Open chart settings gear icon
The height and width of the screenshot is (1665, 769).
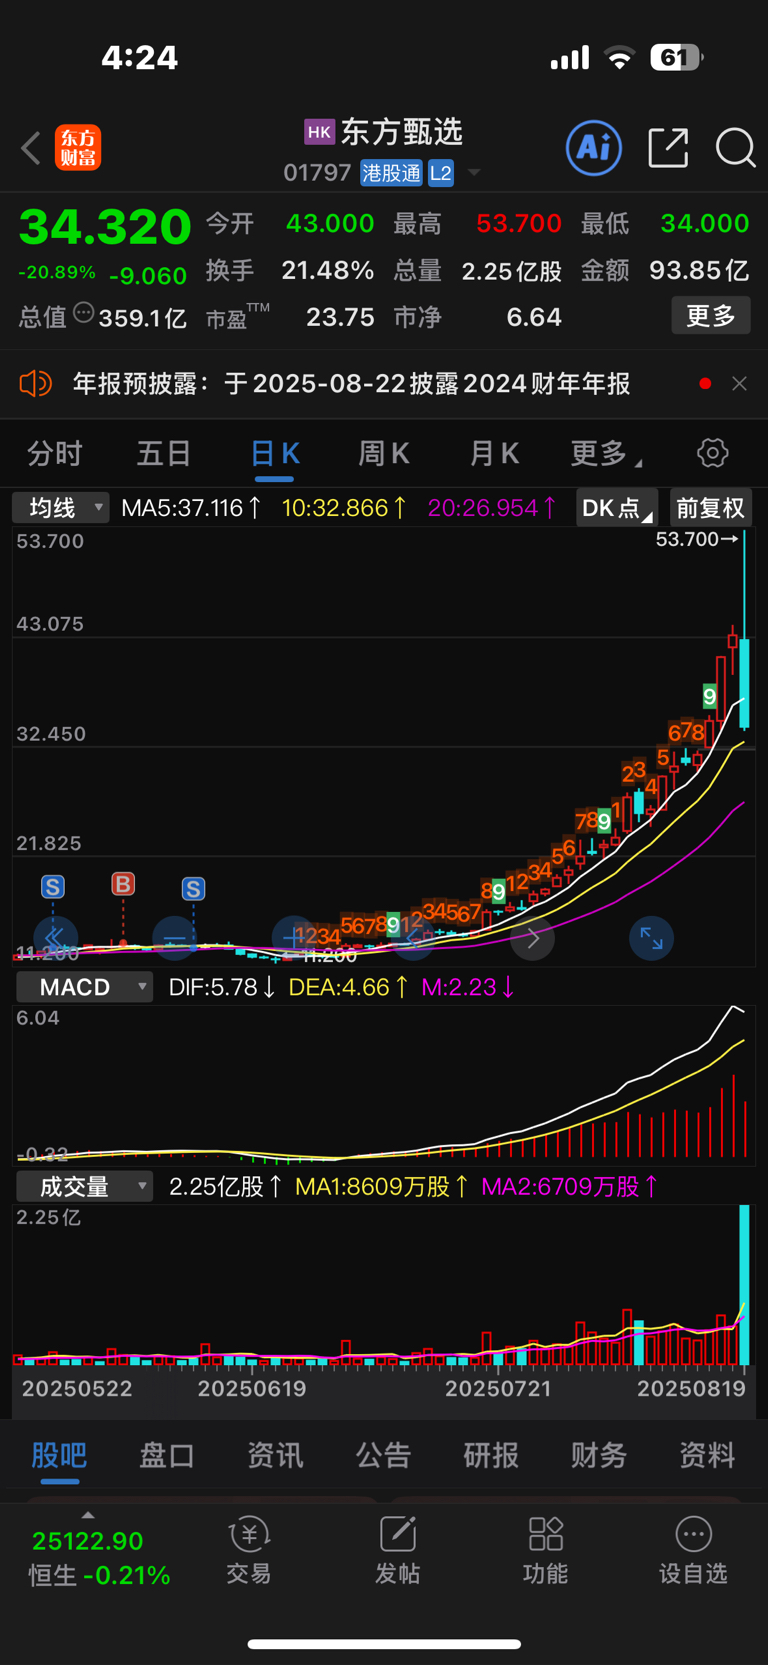712,453
